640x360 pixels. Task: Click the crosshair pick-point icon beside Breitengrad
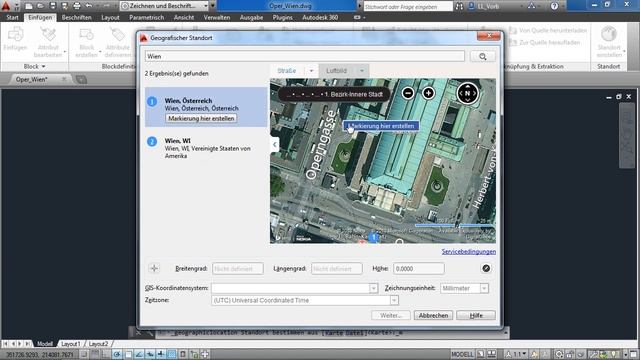point(154,268)
